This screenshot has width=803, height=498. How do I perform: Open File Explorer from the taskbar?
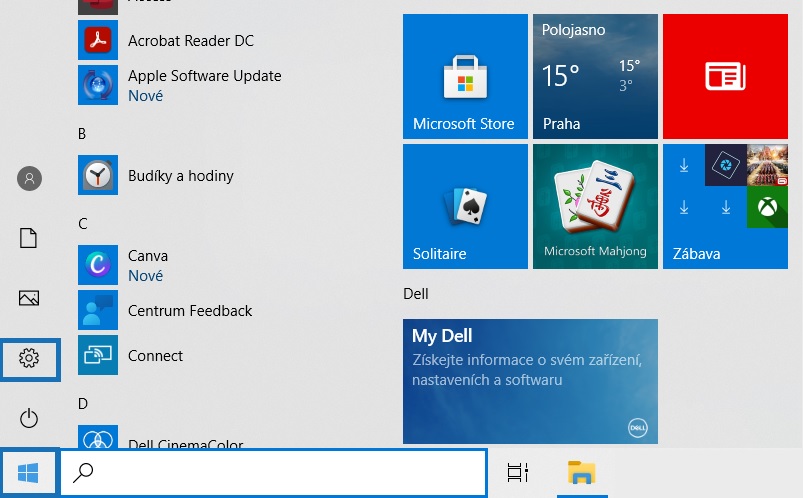(582, 472)
